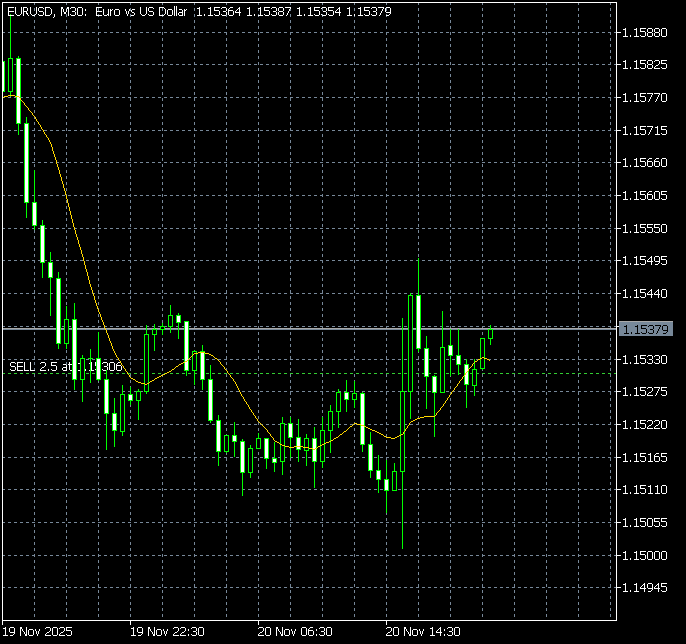Click the 19 Nov 2025 time axis label

point(38,632)
